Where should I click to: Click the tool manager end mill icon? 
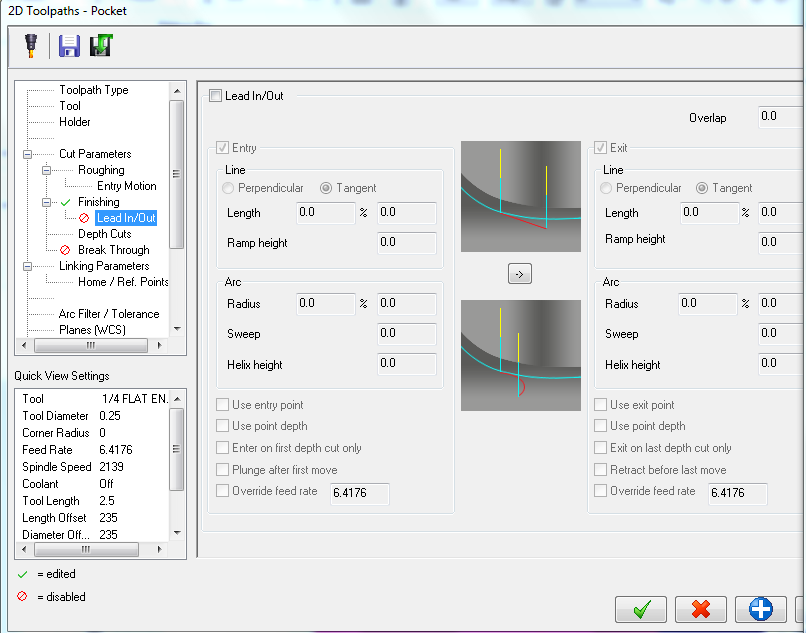click(x=30, y=46)
